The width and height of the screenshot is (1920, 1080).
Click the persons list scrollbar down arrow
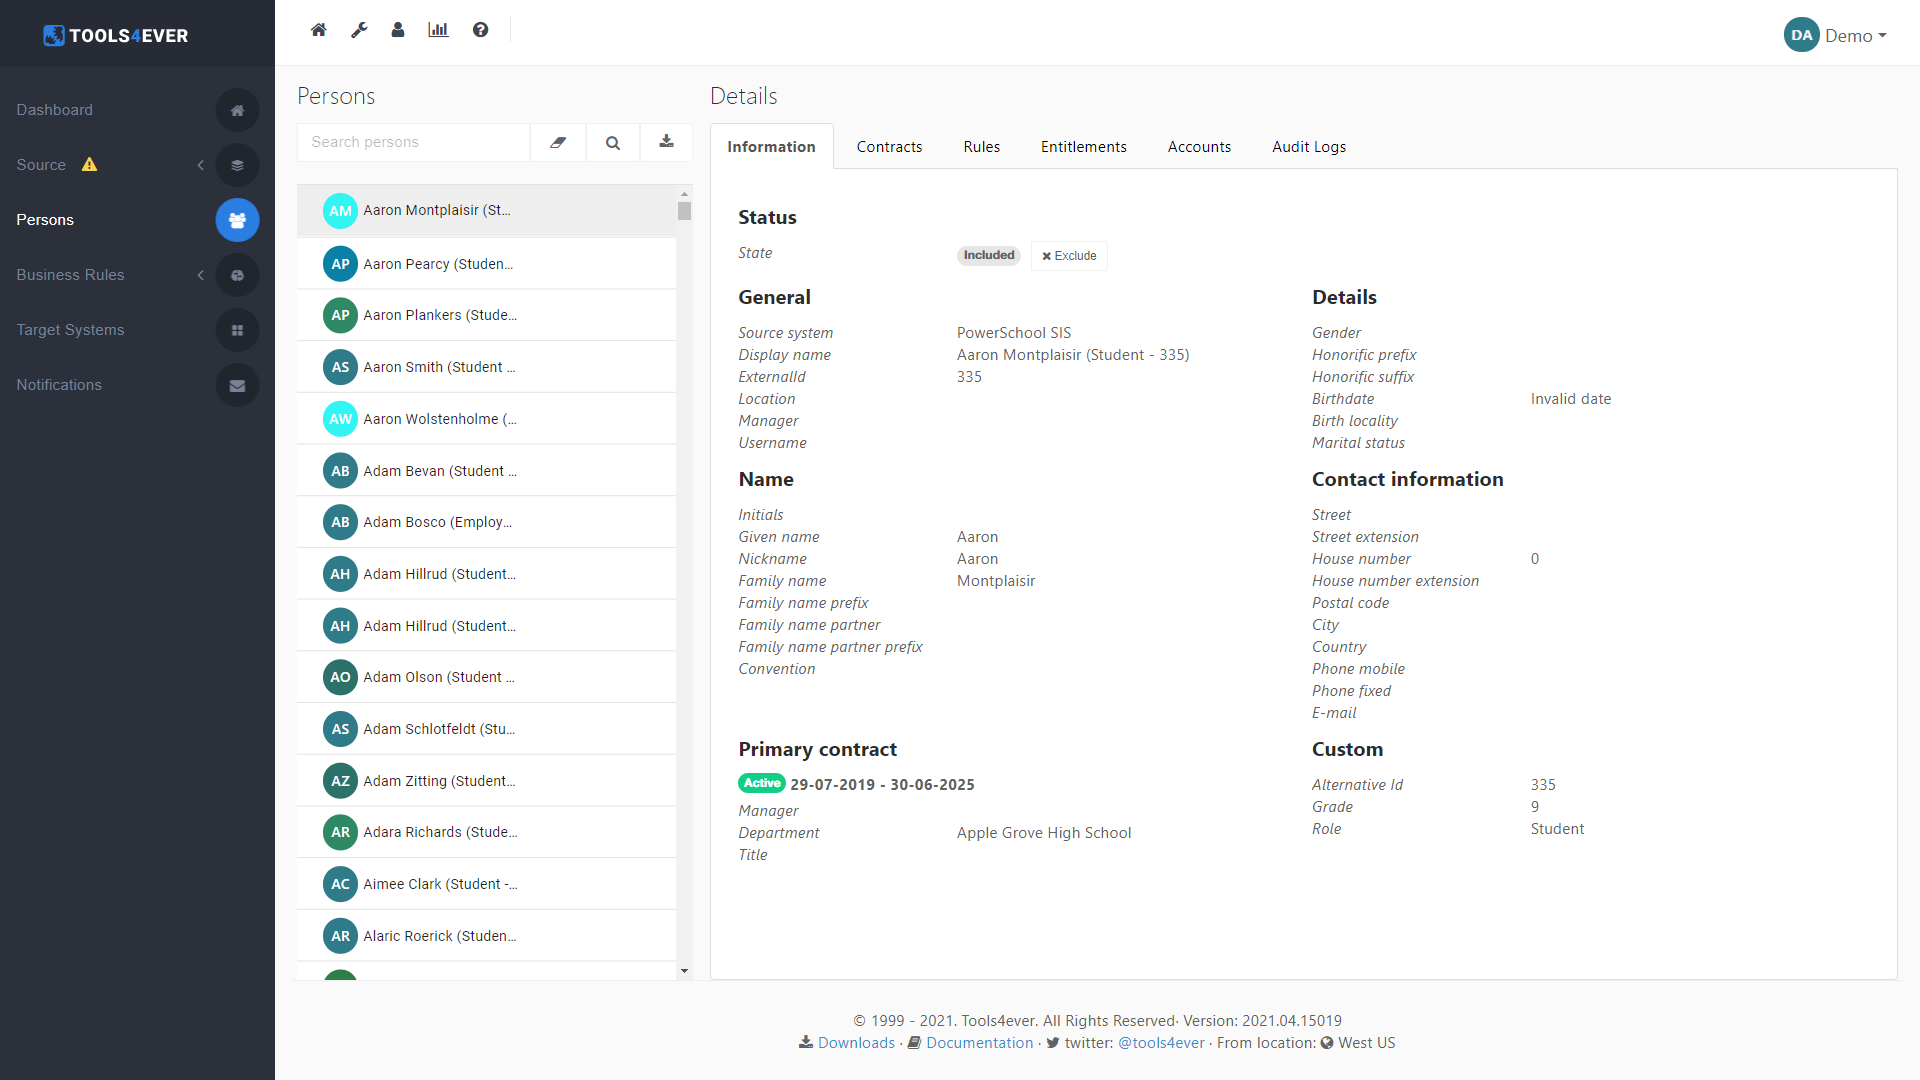(x=684, y=970)
